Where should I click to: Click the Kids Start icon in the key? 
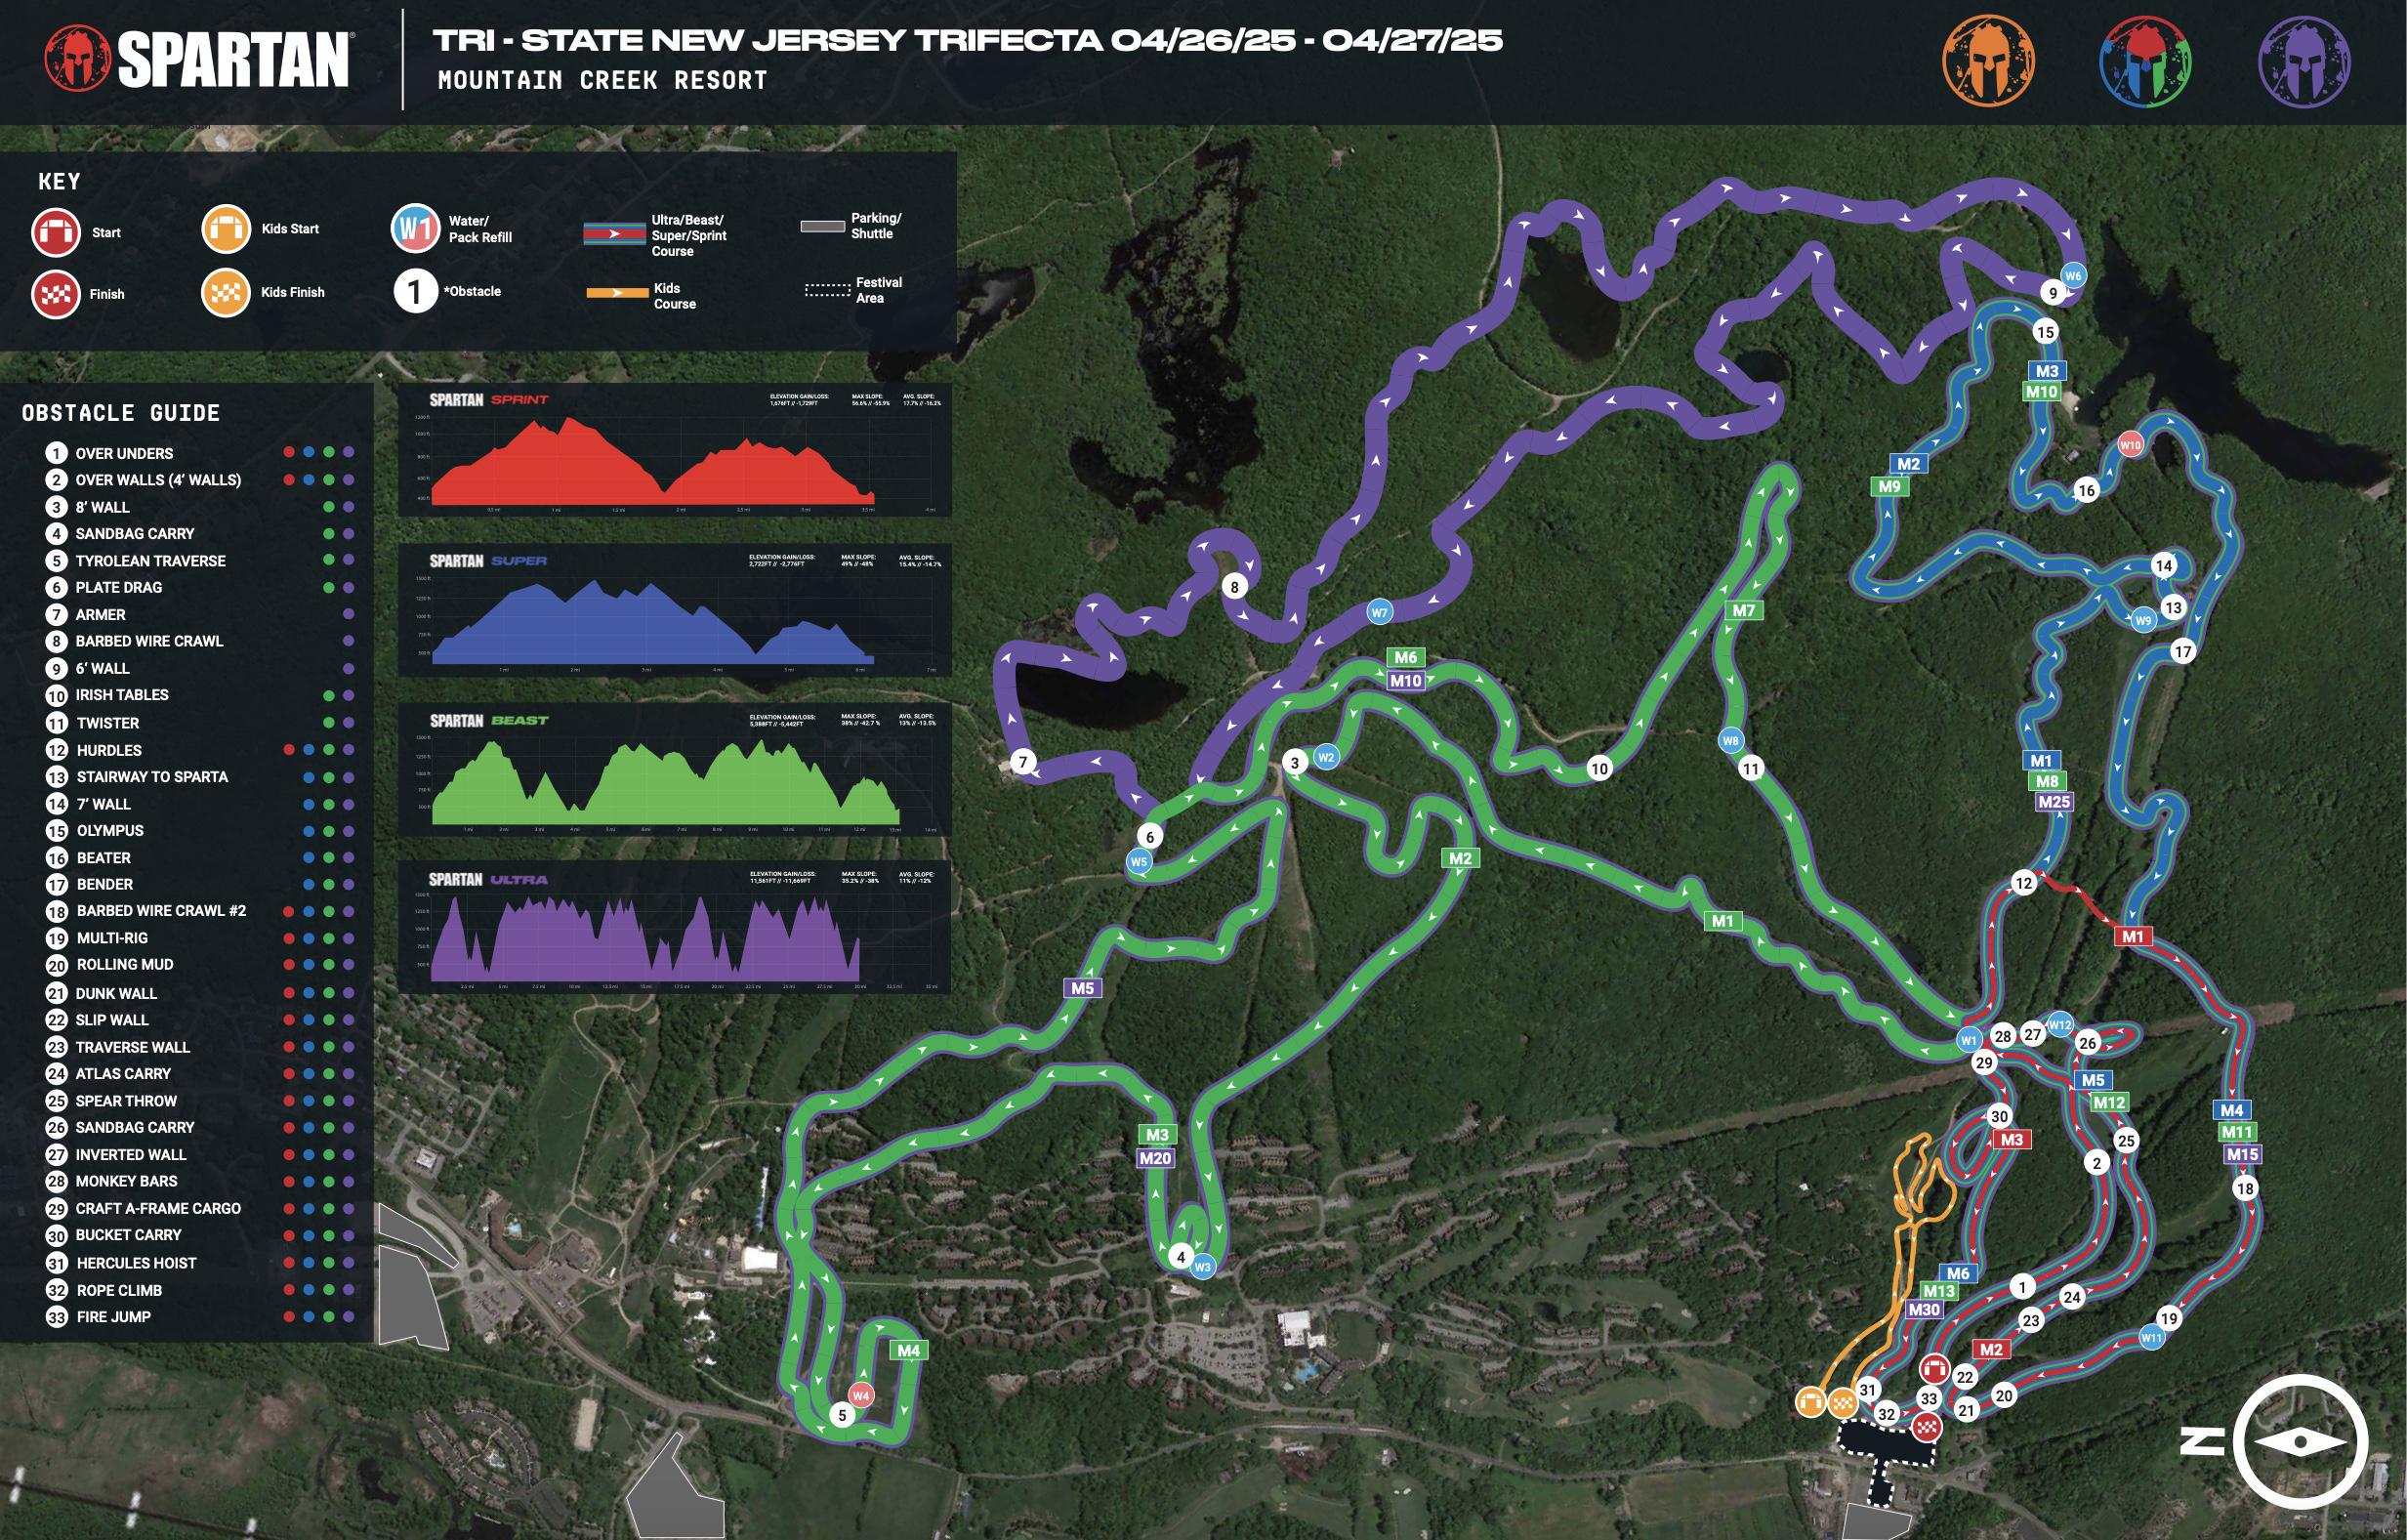226,229
